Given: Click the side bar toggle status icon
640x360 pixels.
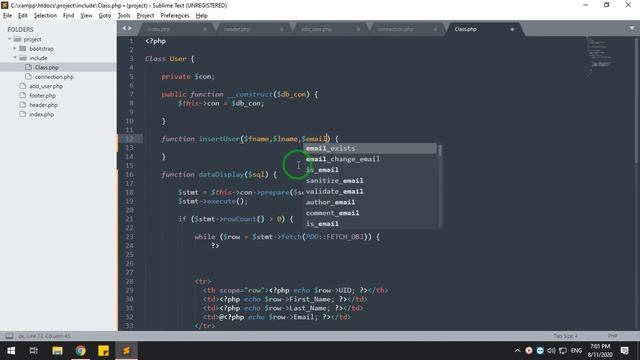Looking at the screenshot, I should tap(9, 336).
